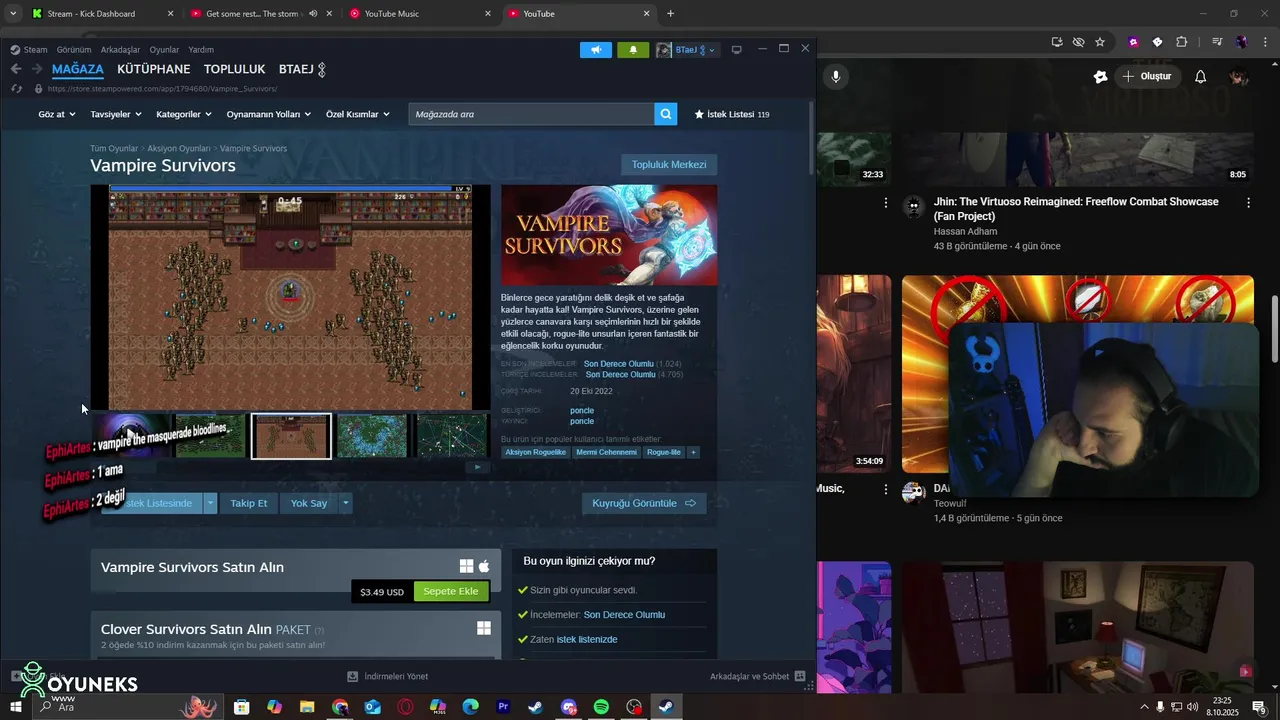Image resolution: width=1280 pixels, height=720 pixels.
Task: Open Steam notifications bell
Action: tap(633, 50)
